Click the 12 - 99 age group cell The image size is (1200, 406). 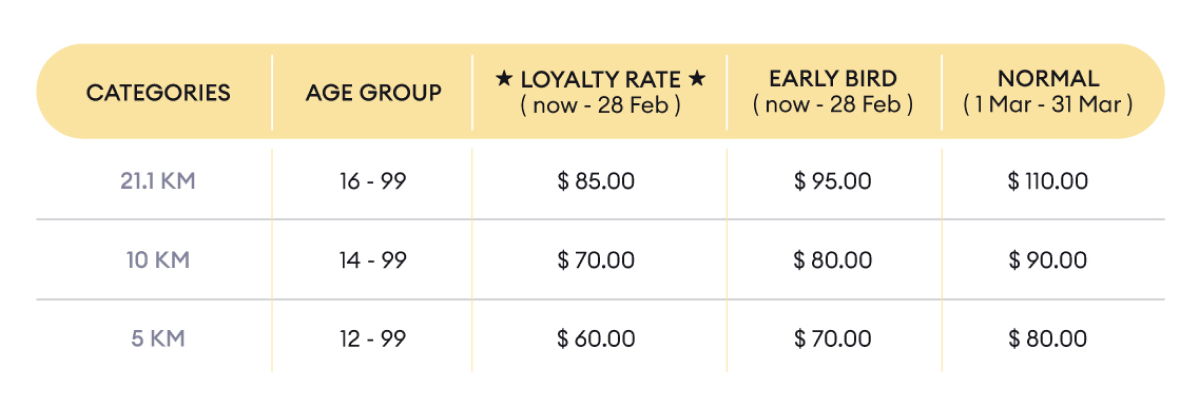[373, 338]
